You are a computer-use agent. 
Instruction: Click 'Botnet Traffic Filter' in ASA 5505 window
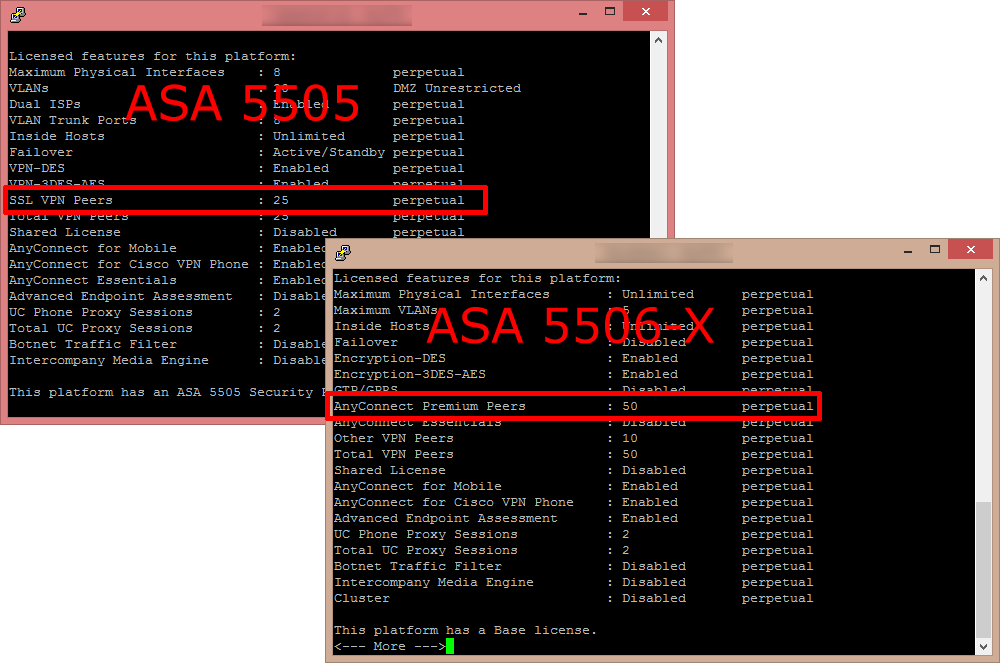[x=92, y=344]
